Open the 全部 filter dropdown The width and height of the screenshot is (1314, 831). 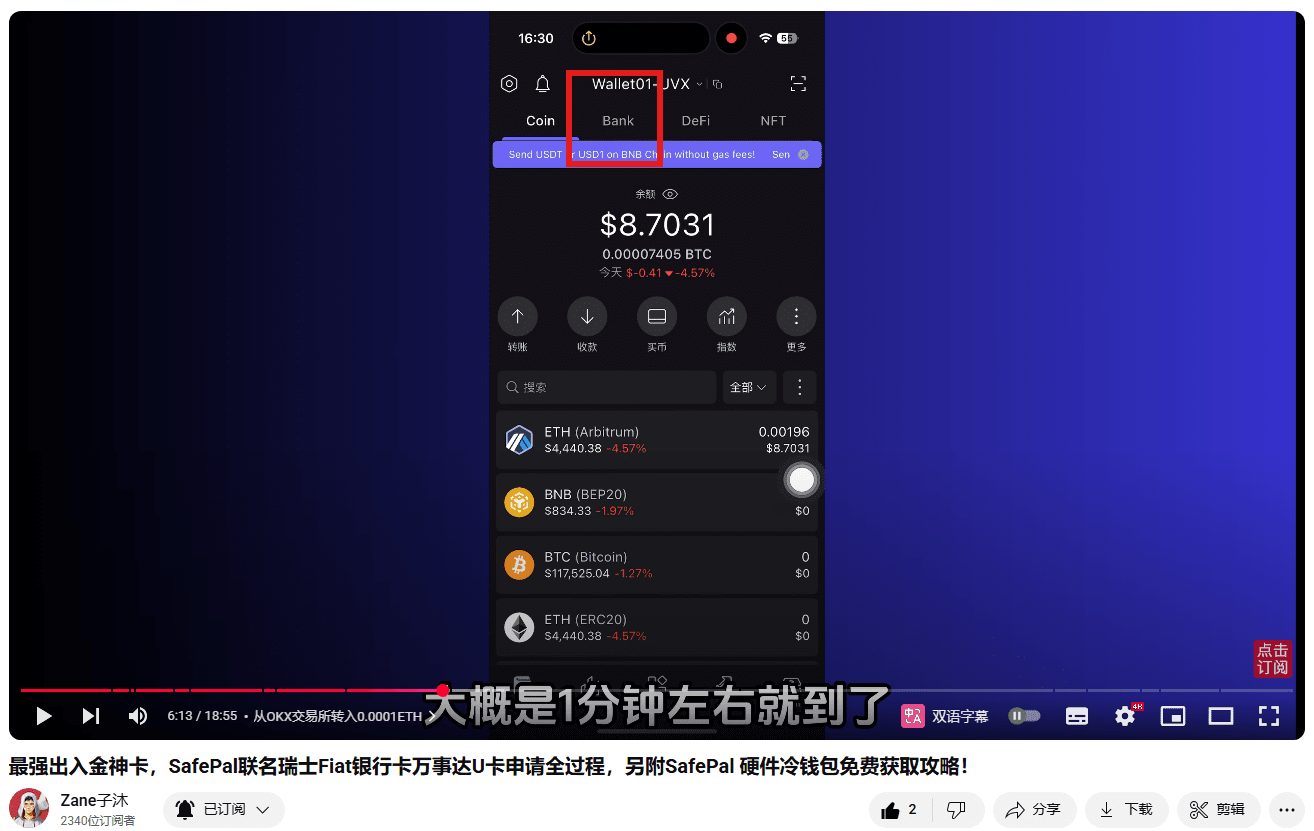pos(749,387)
